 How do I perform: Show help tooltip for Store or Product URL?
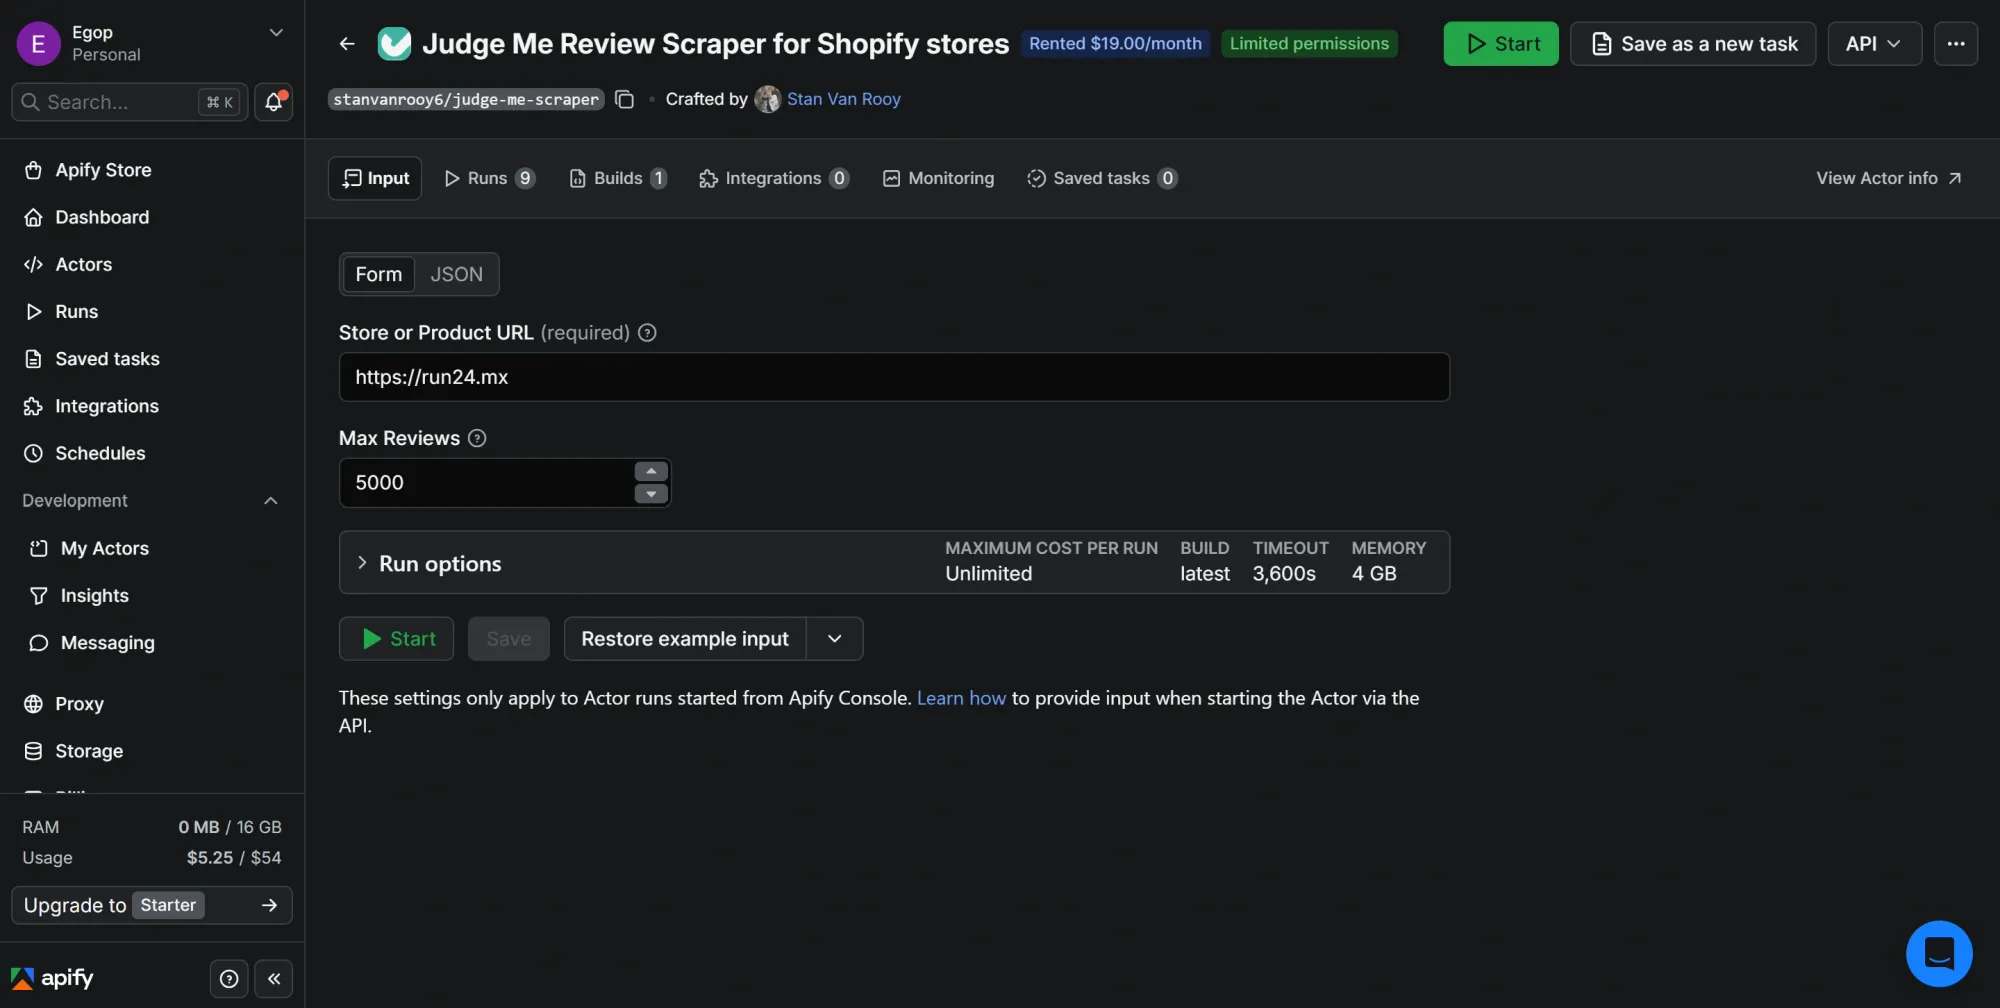647,333
